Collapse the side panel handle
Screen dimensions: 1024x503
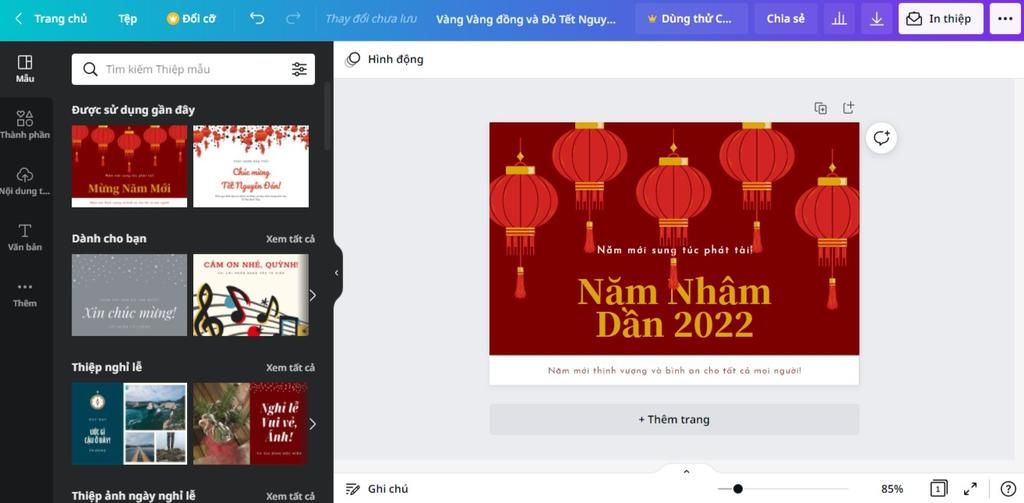pyautogui.click(x=337, y=273)
